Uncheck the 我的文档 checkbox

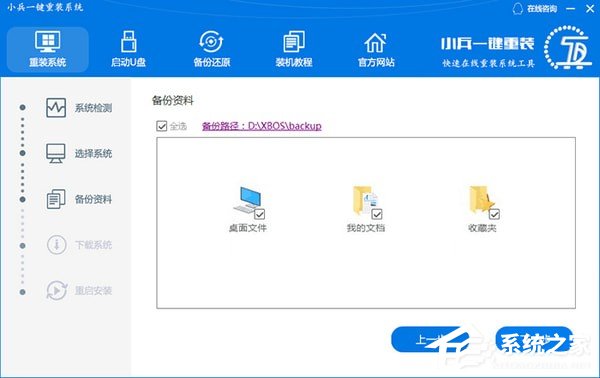click(377, 214)
